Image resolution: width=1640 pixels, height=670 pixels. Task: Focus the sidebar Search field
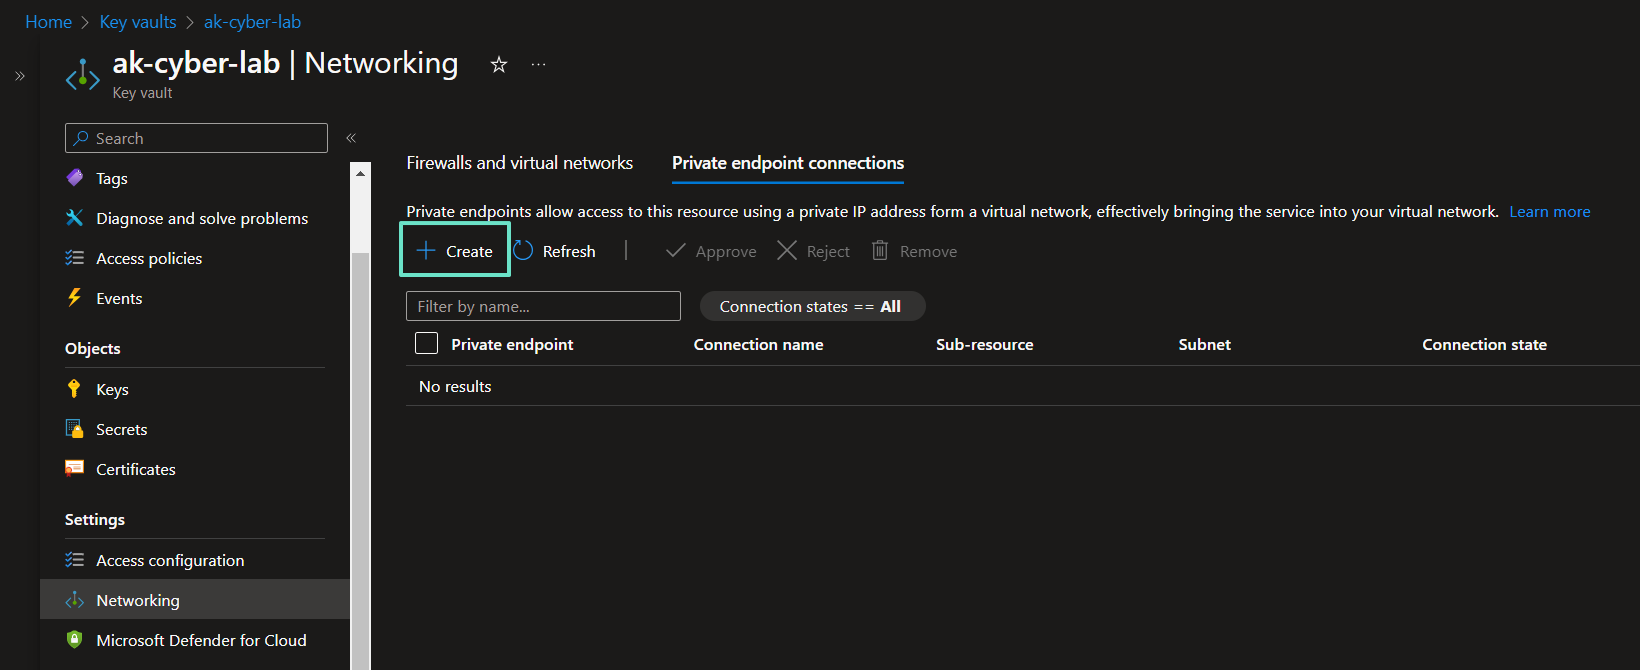[196, 138]
